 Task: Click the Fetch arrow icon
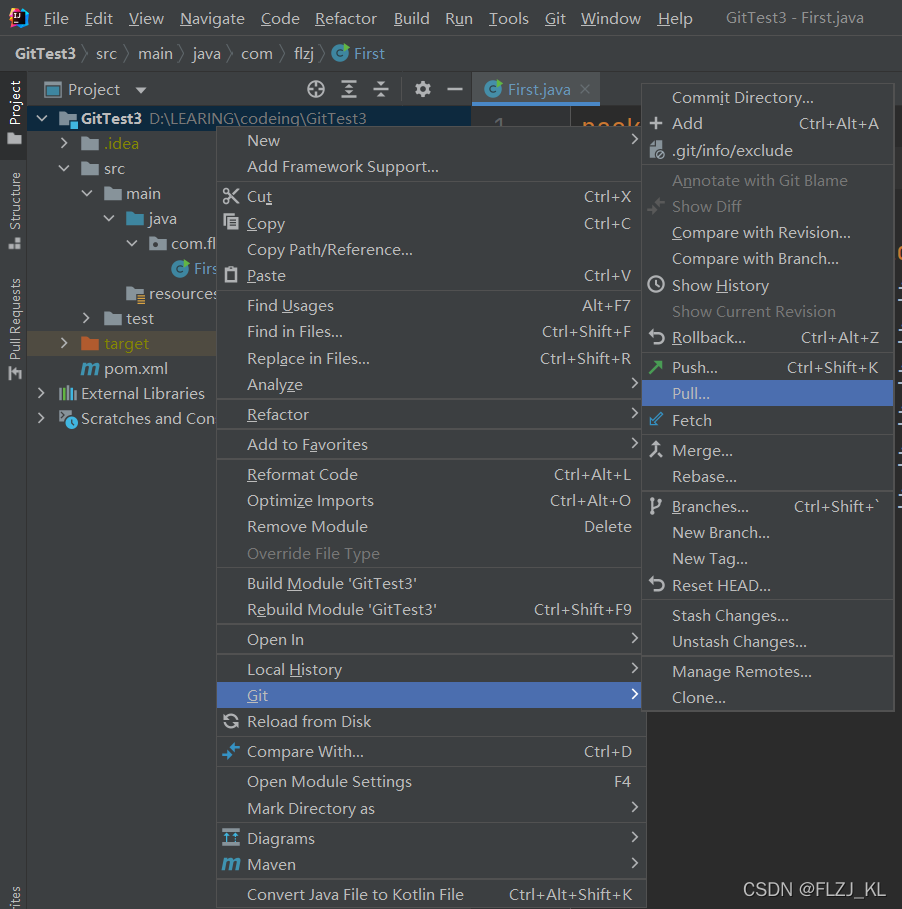pyautogui.click(x=656, y=420)
